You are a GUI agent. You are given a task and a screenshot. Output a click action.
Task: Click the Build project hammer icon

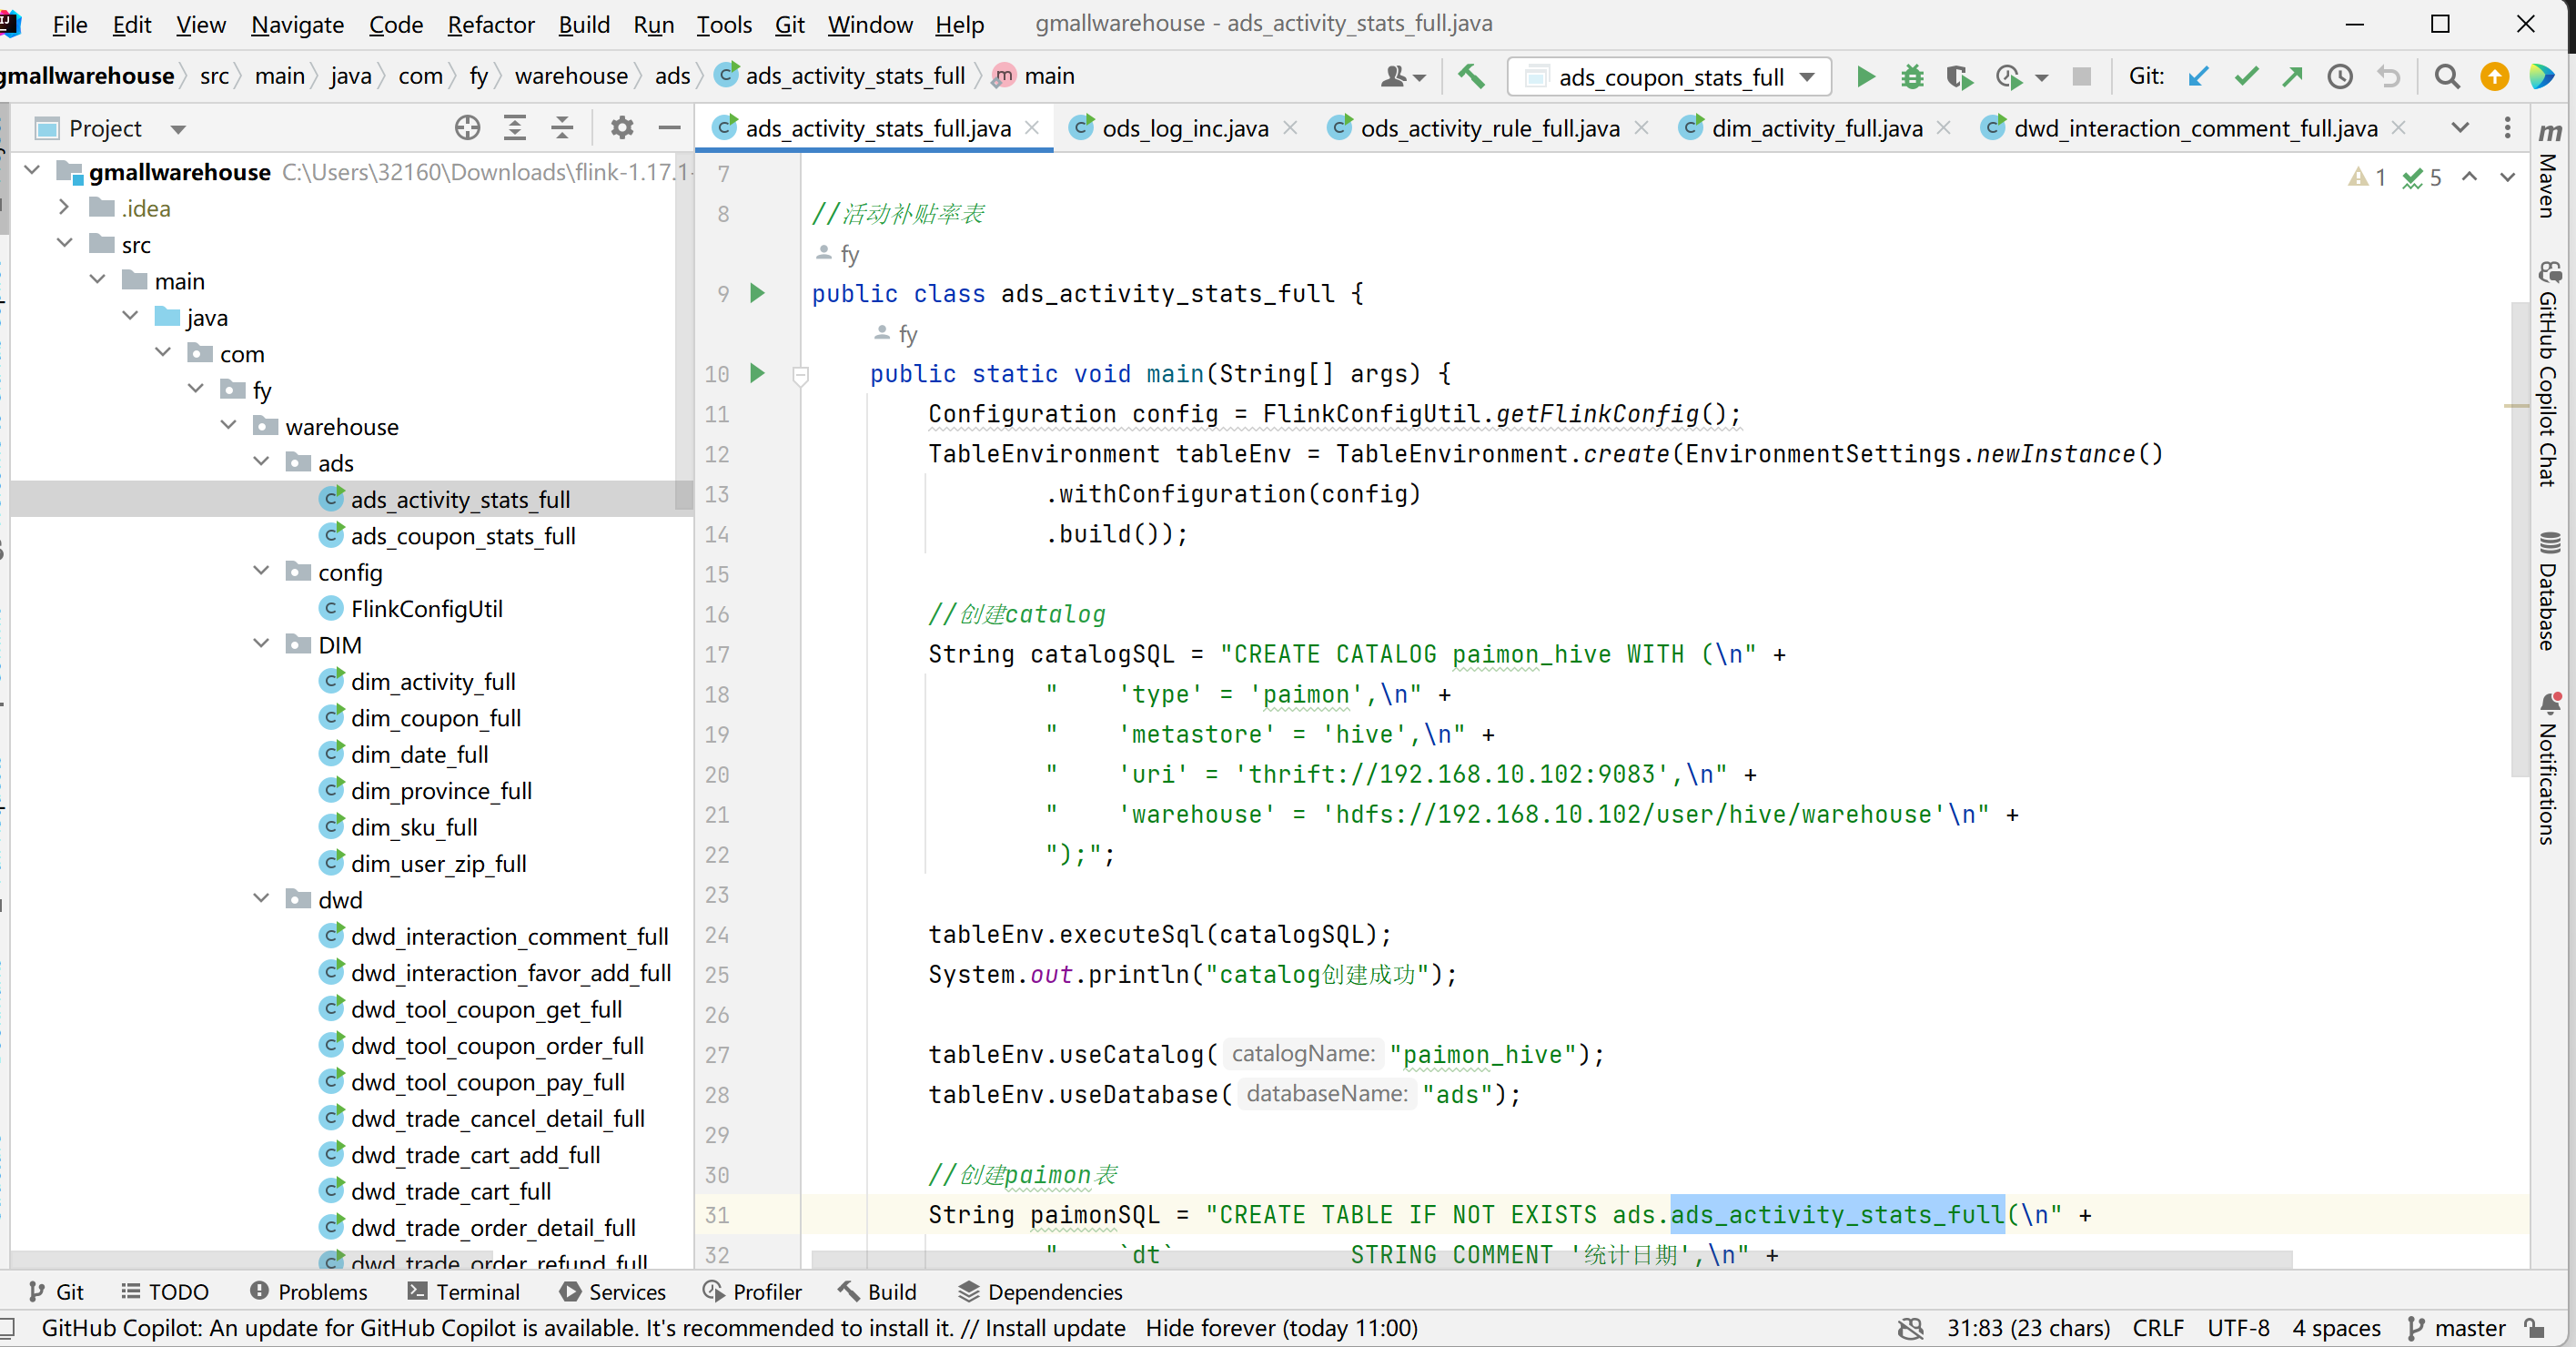[1471, 76]
